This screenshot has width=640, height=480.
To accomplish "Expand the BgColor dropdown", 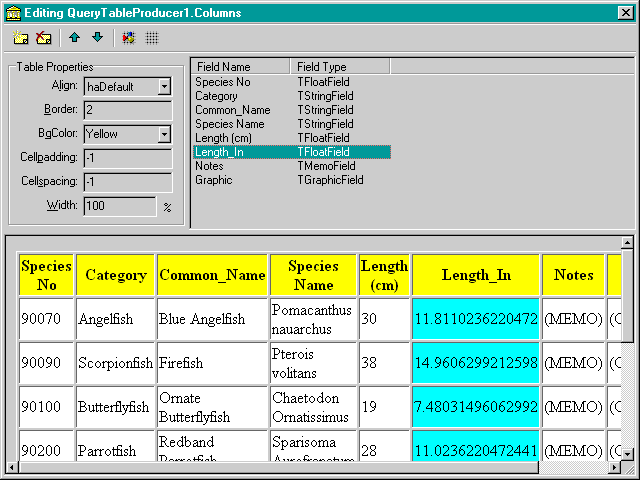I will 164,133.
